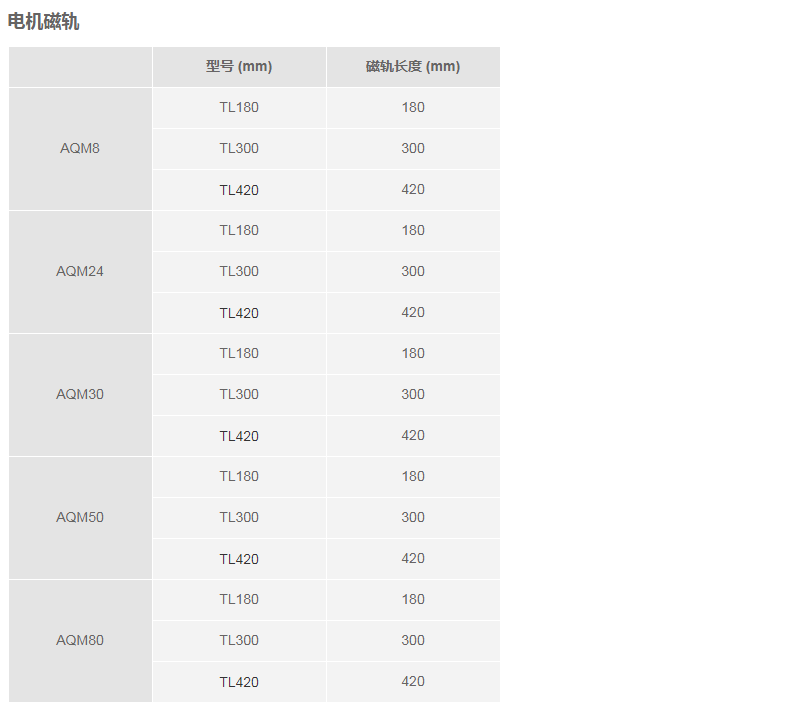Select the AQM80 series cell
Image resolution: width=805 pixels, height=723 pixels.
click(80, 641)
